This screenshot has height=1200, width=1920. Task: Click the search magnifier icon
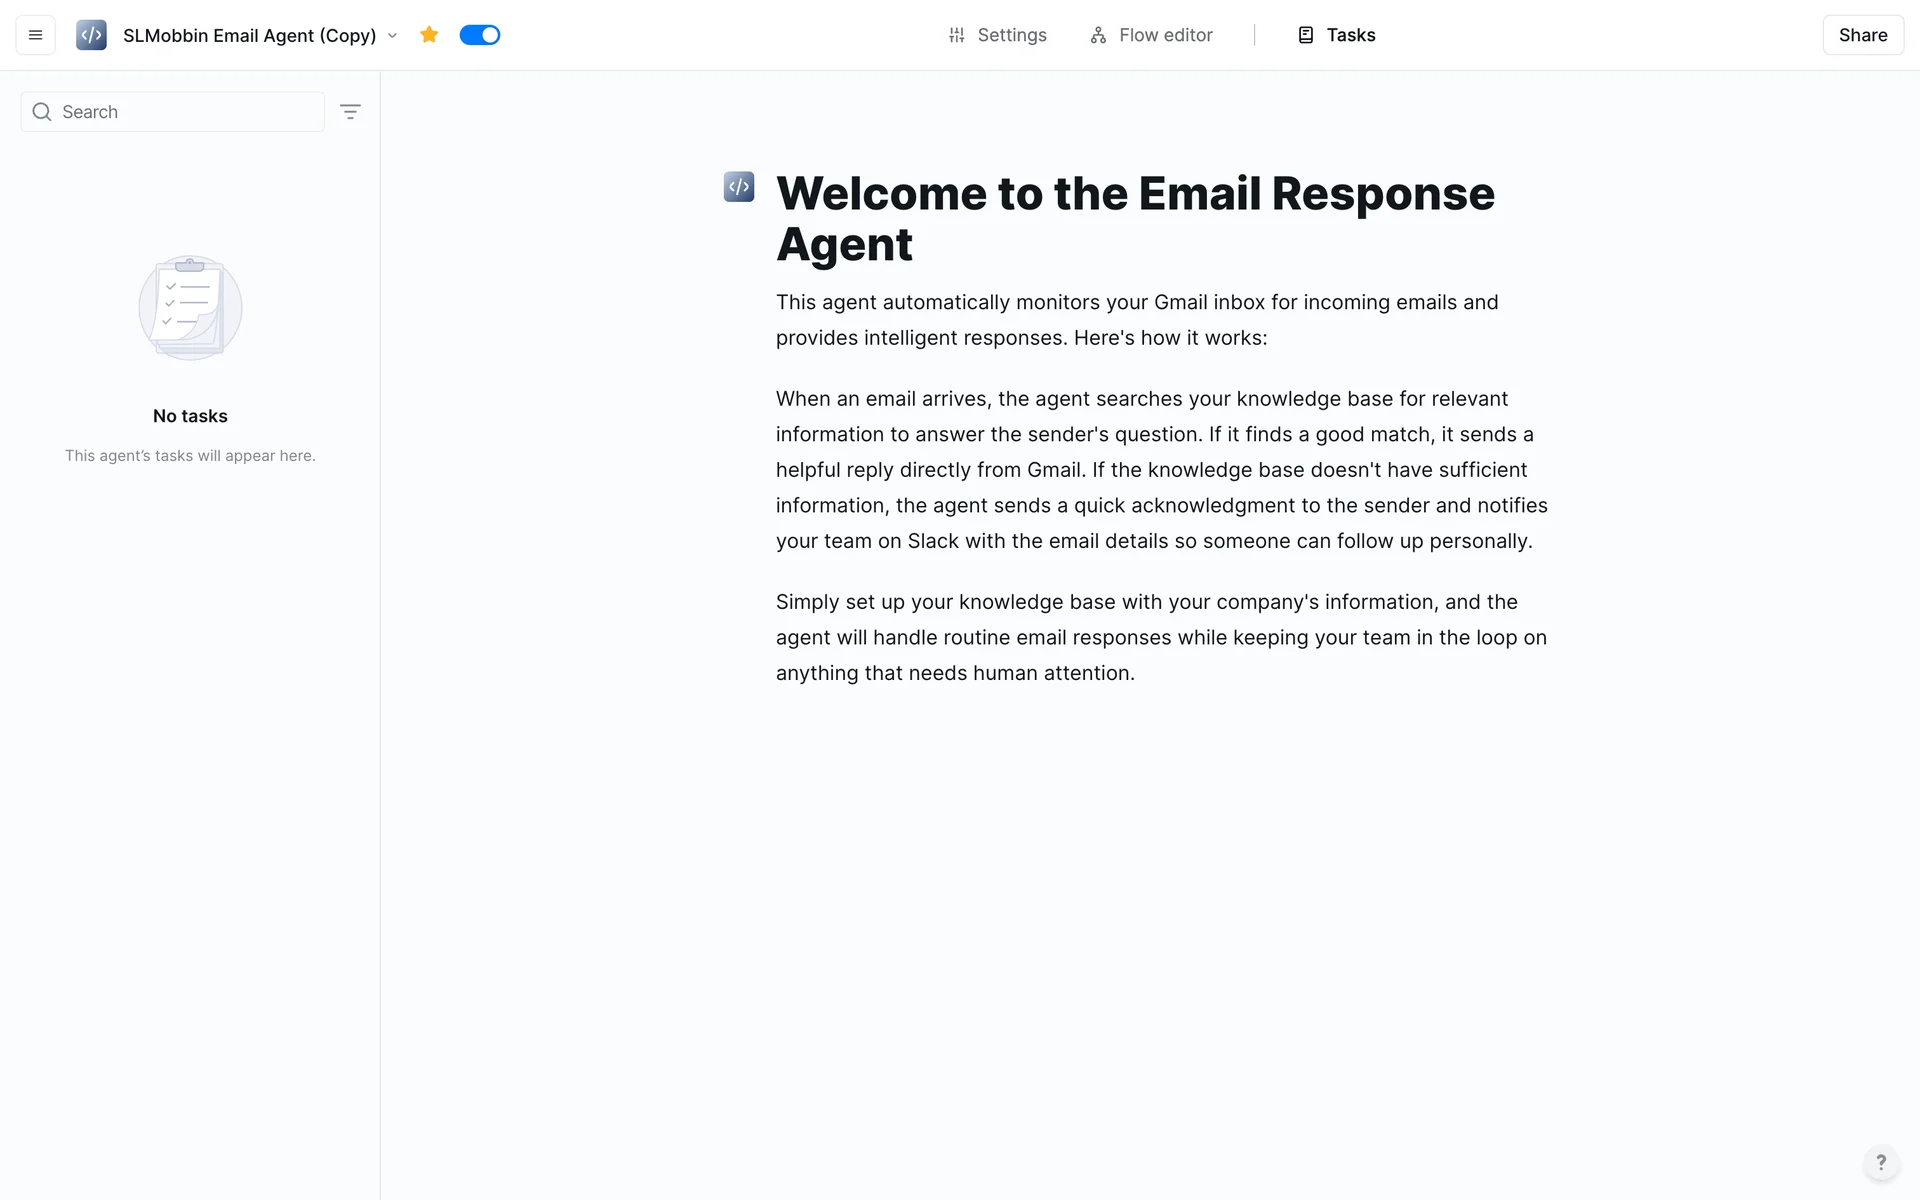coord(42,112)
